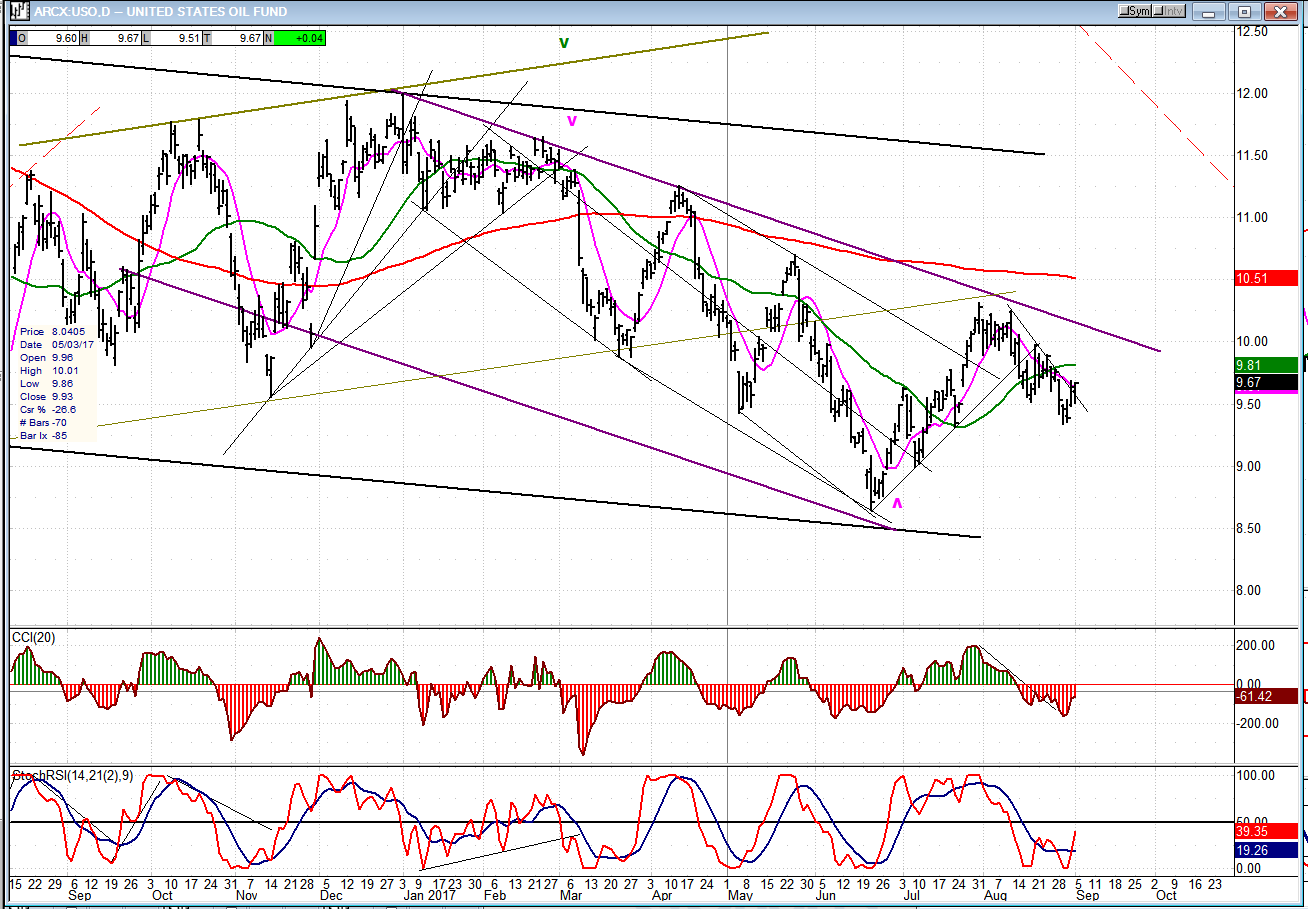Click the magenta down arrow marker near March

tap(572, 121)
